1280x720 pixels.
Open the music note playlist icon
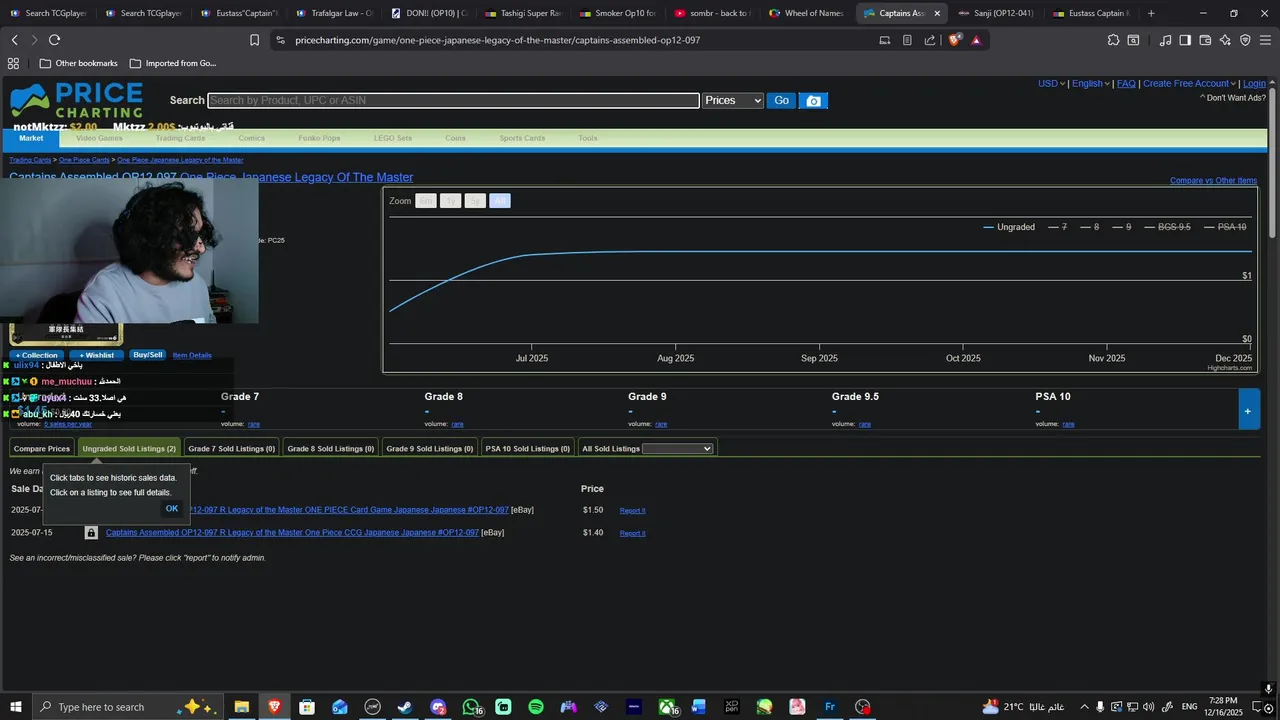coord(1165,40)
